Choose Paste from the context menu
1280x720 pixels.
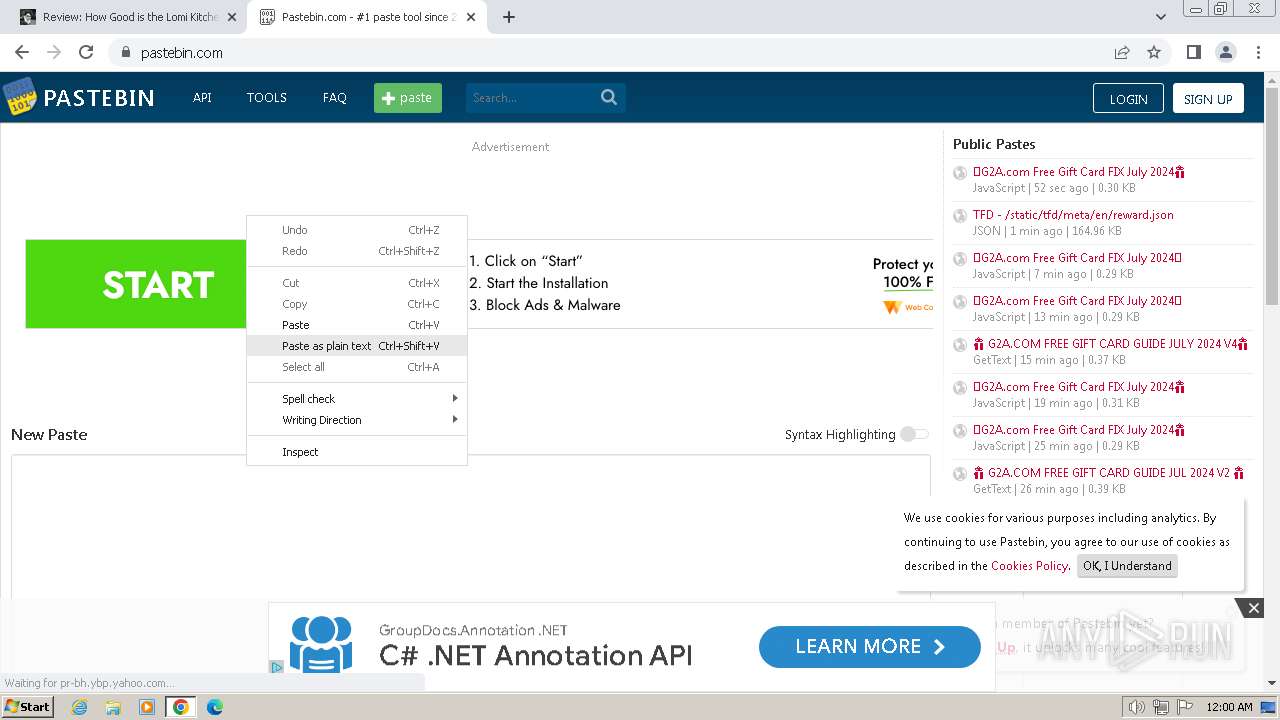click(357, 325)
